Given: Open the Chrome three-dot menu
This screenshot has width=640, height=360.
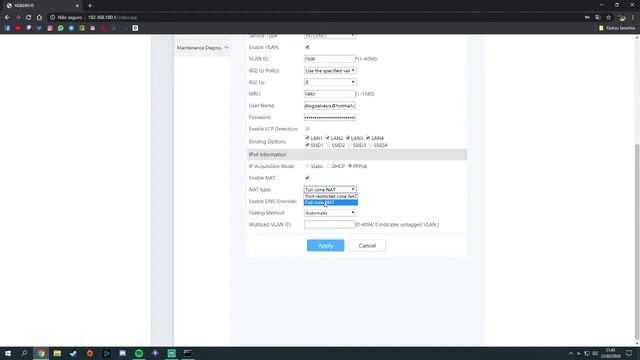Looking at the screenshot, I should point(633,18).
